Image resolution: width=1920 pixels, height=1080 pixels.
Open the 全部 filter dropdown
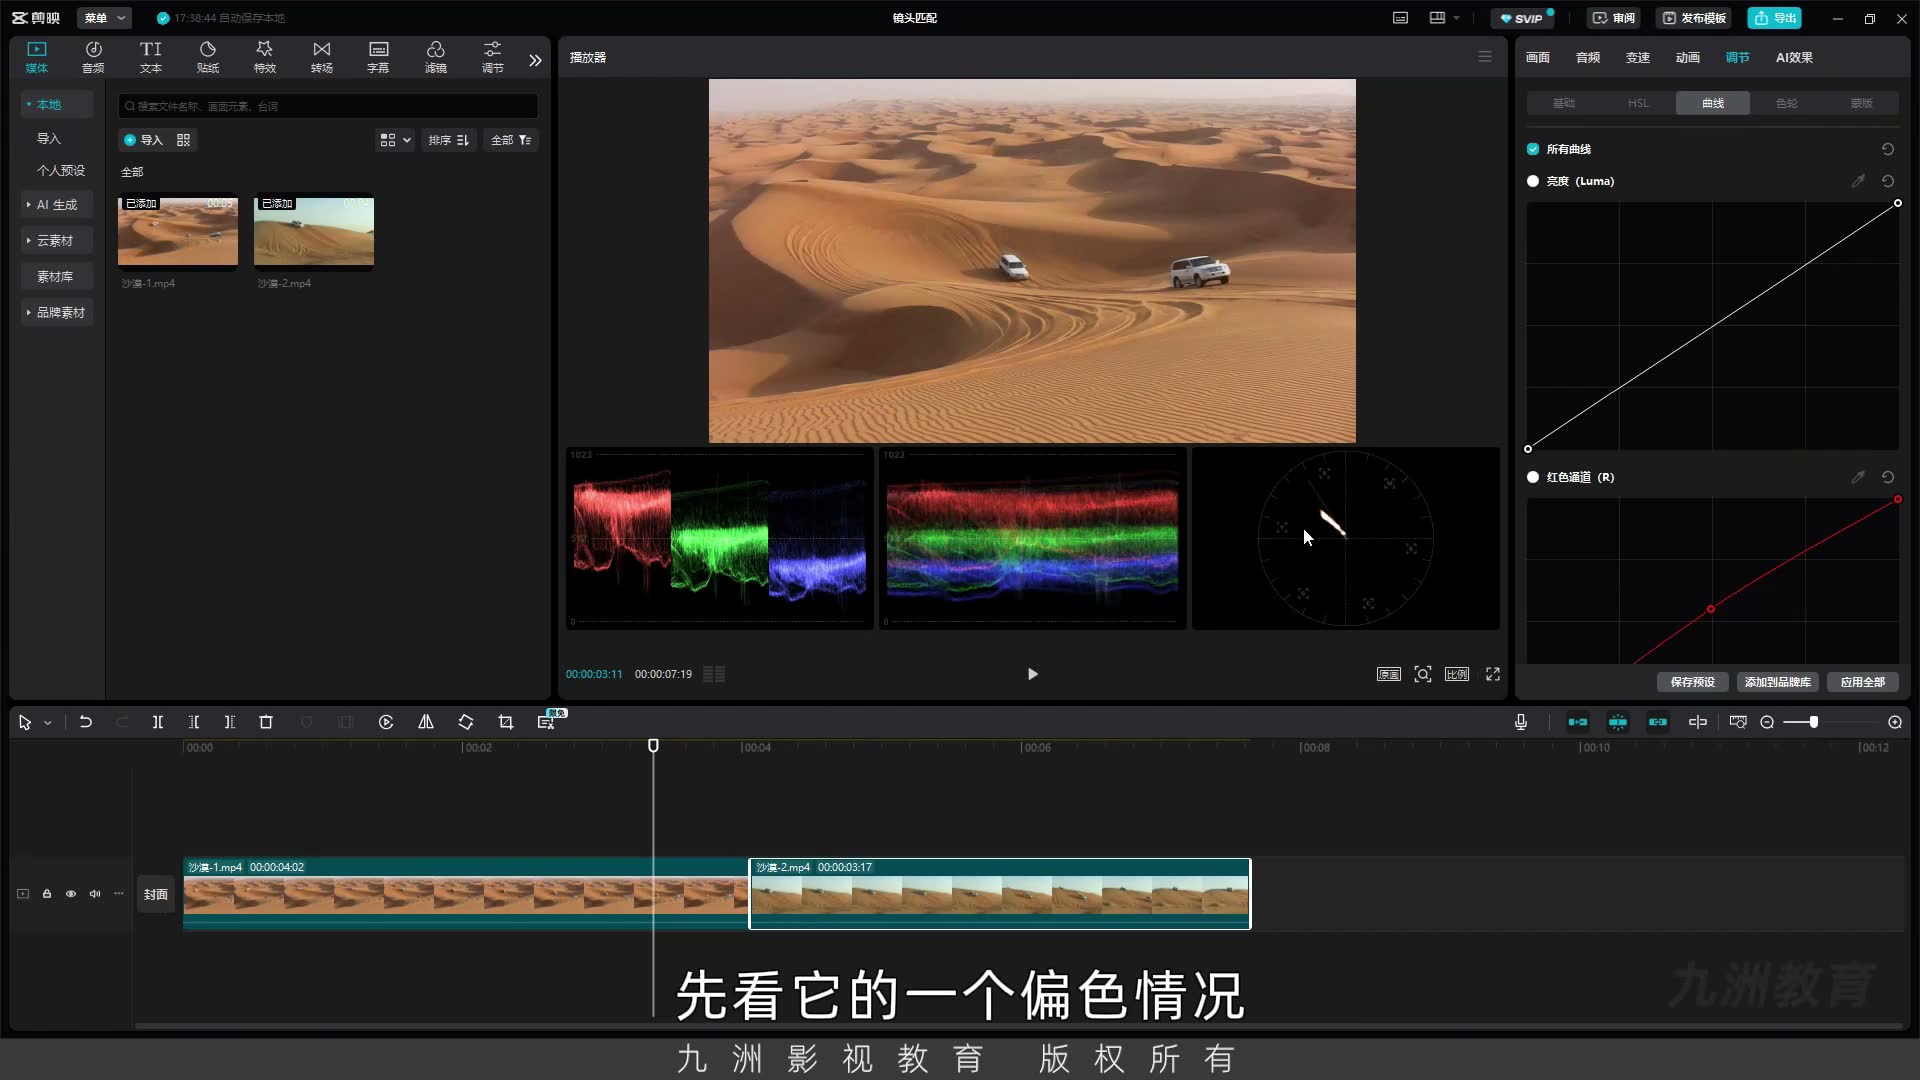[x=511, y=140]
